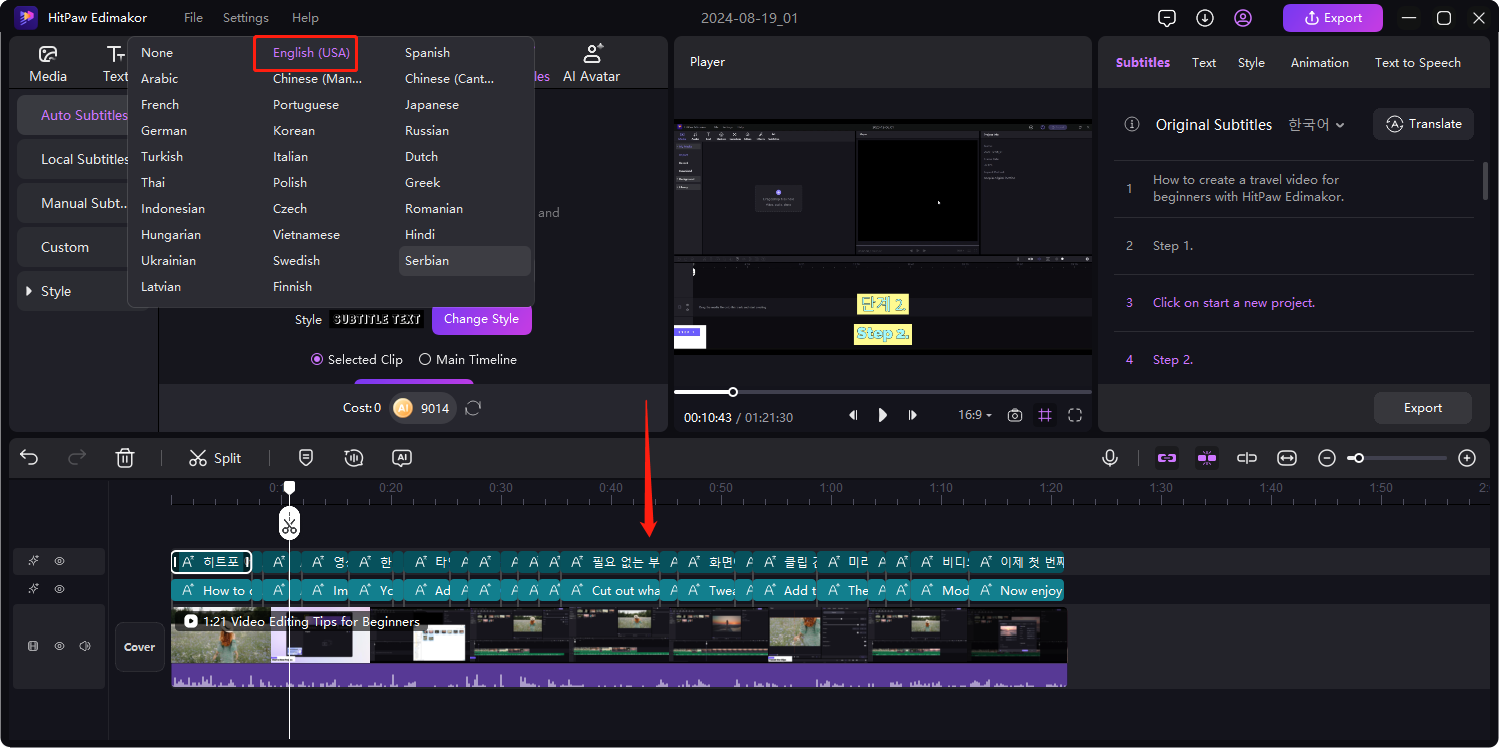Select the 'Now enjoy' subtitle clip
Viewport: 1499px width, 748px height.
coord(1017,590)
